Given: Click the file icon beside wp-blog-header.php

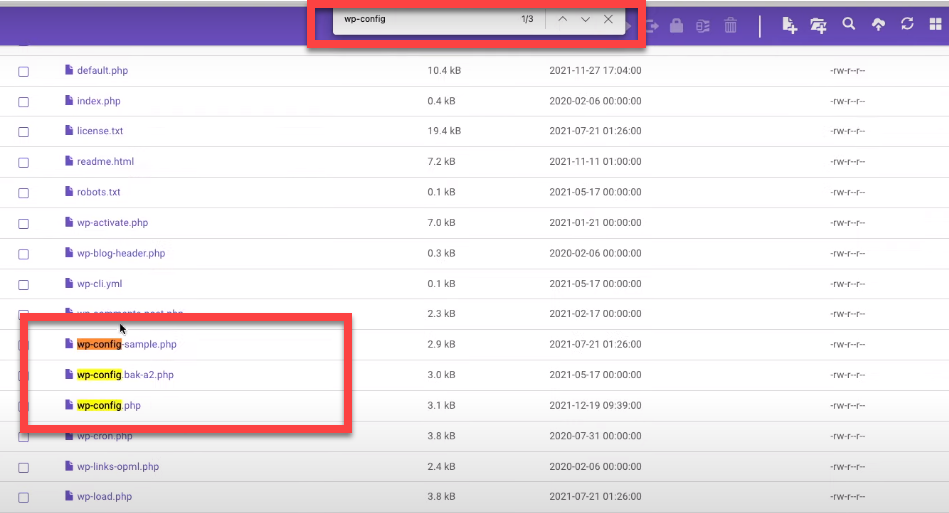Looking at the screenshot, I should coord(69,252).
